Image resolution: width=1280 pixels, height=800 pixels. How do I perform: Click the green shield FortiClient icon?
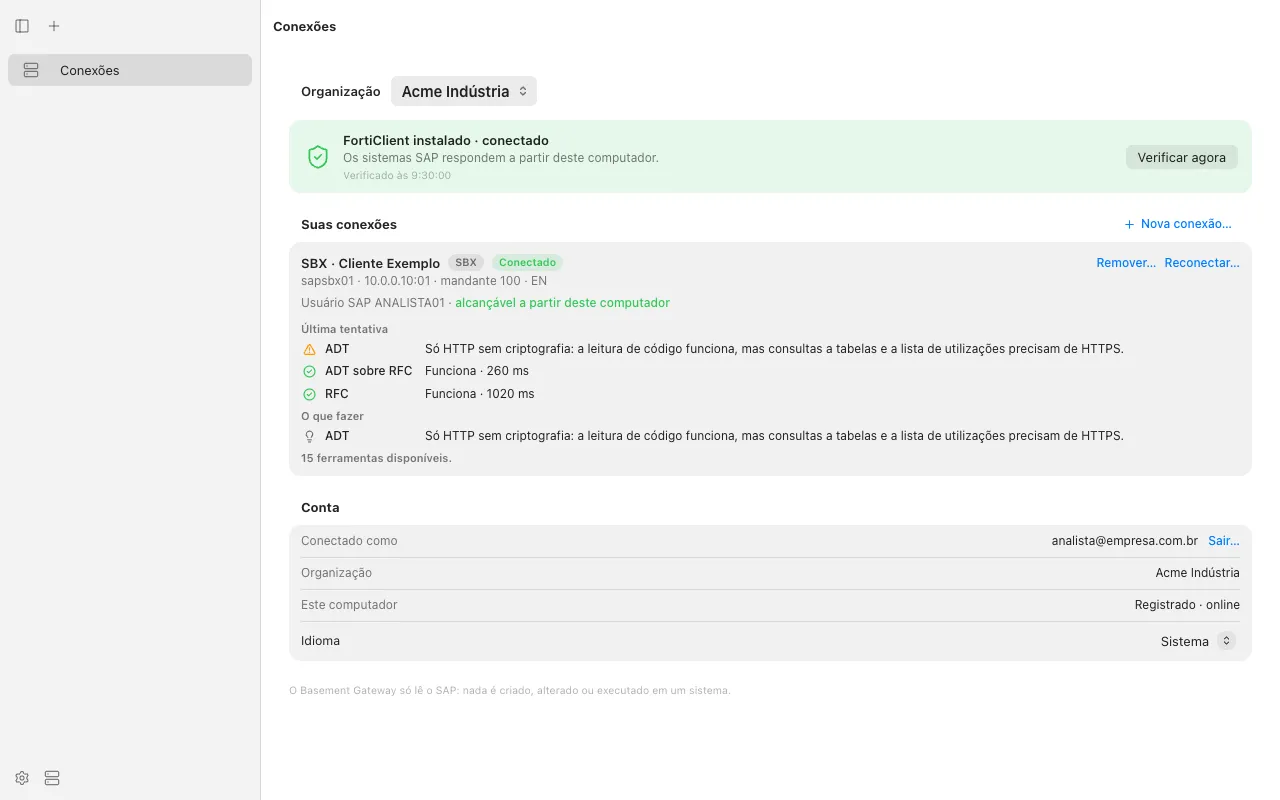[318, 157]
